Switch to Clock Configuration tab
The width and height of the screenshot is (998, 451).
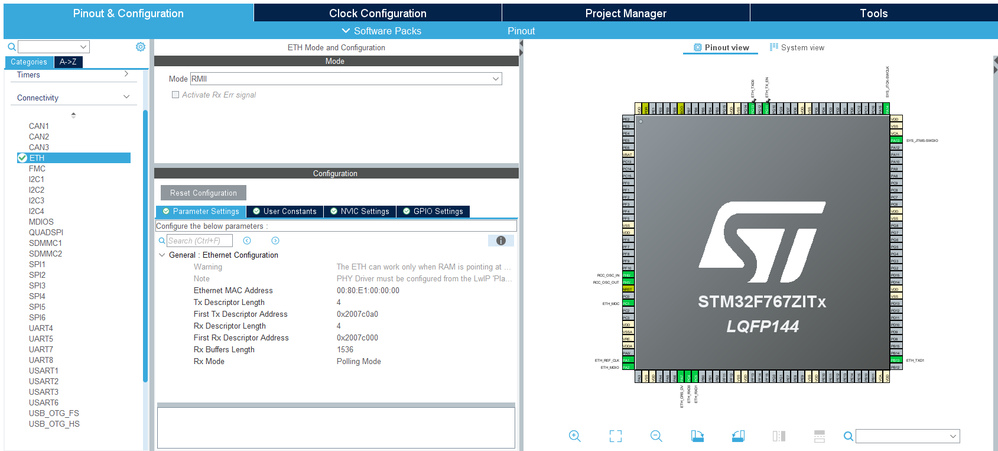point(377,13)
